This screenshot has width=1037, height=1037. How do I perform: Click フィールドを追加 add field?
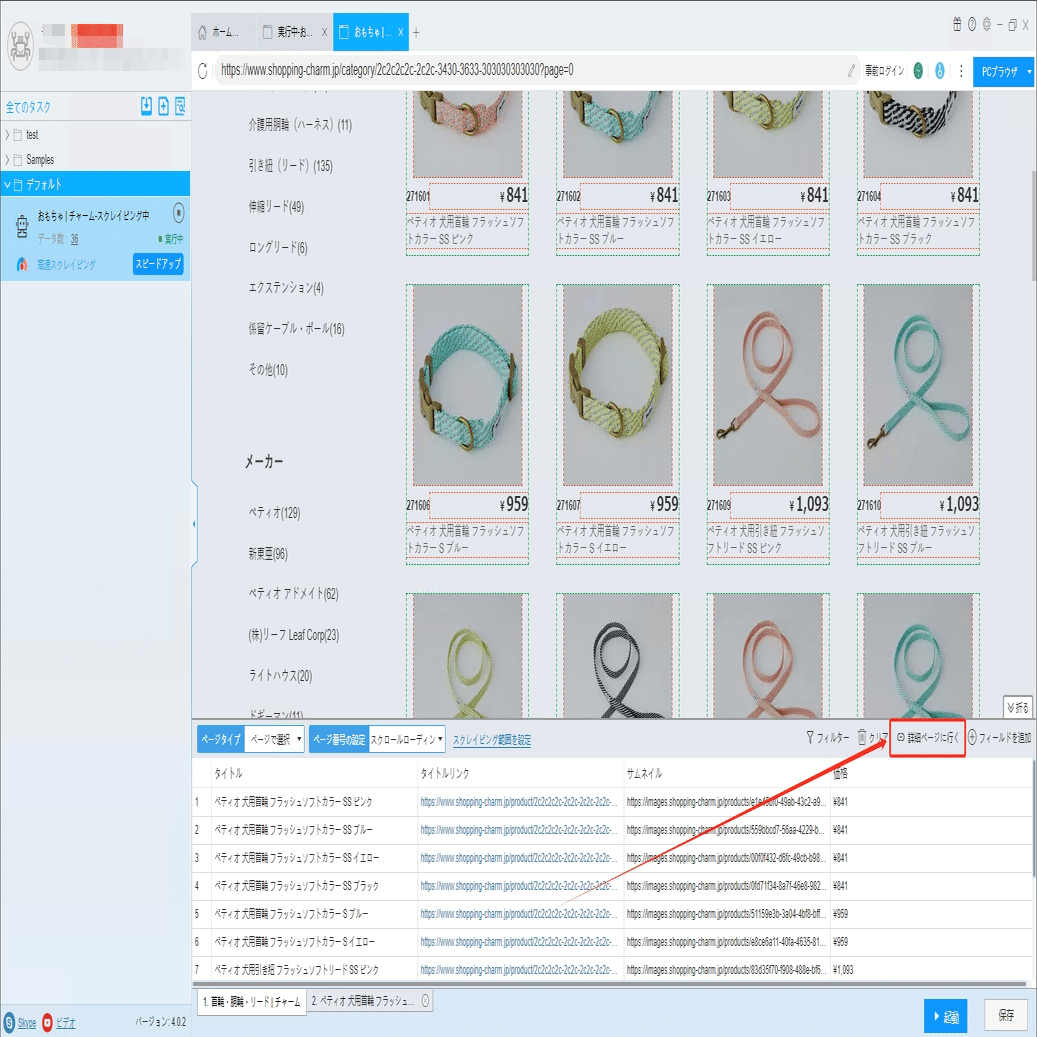coord(999,737)
